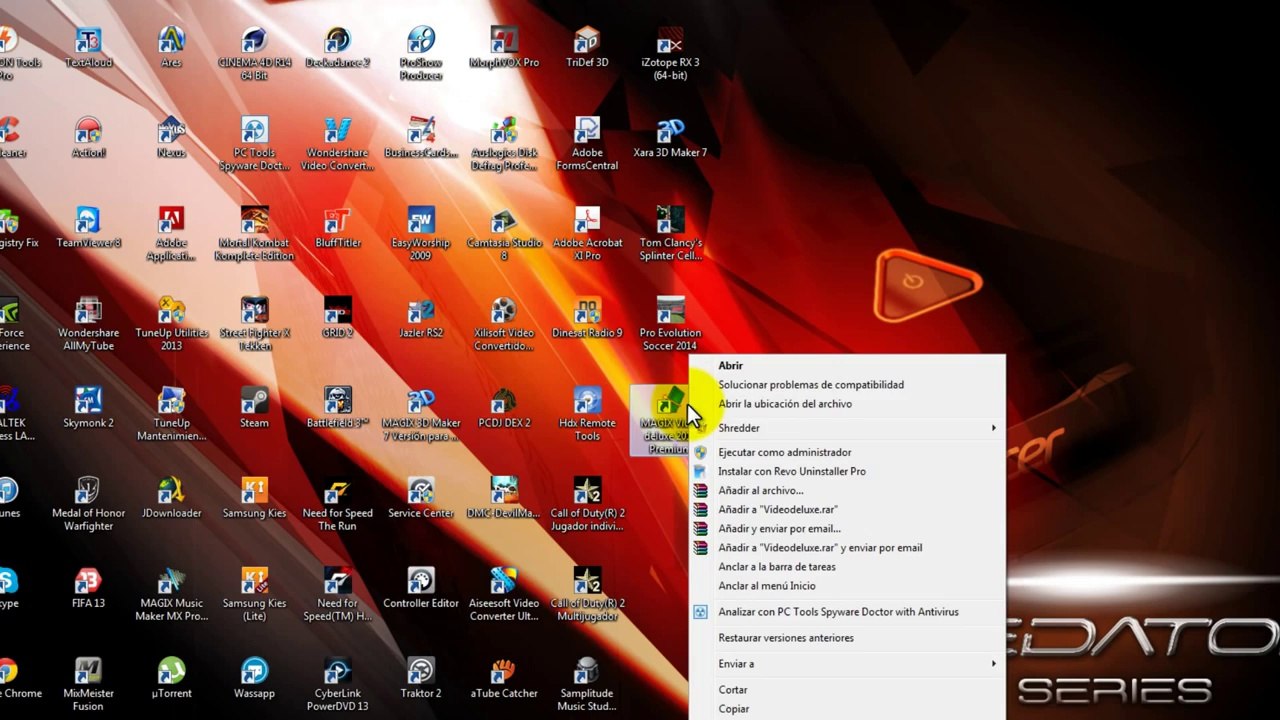1280x720 pixels.
Task: Select the Adobe FormsCentral icon
Action: [587, 144]
